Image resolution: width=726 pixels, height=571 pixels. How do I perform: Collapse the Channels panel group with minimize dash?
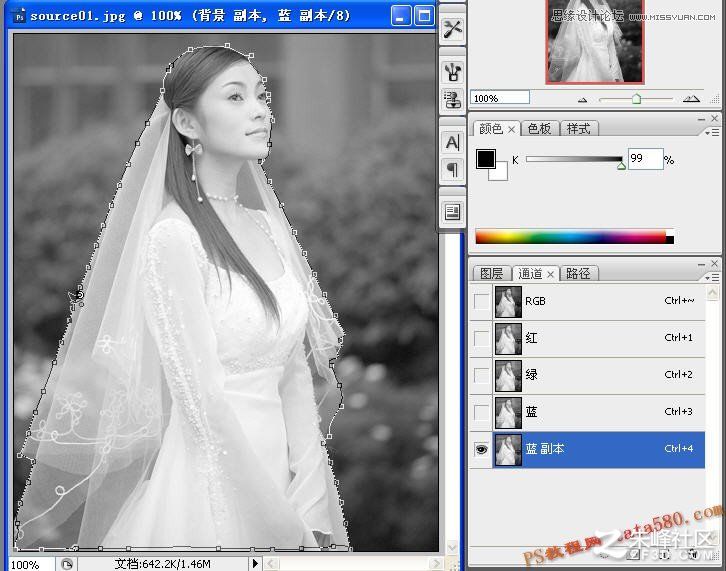(701, 264)
